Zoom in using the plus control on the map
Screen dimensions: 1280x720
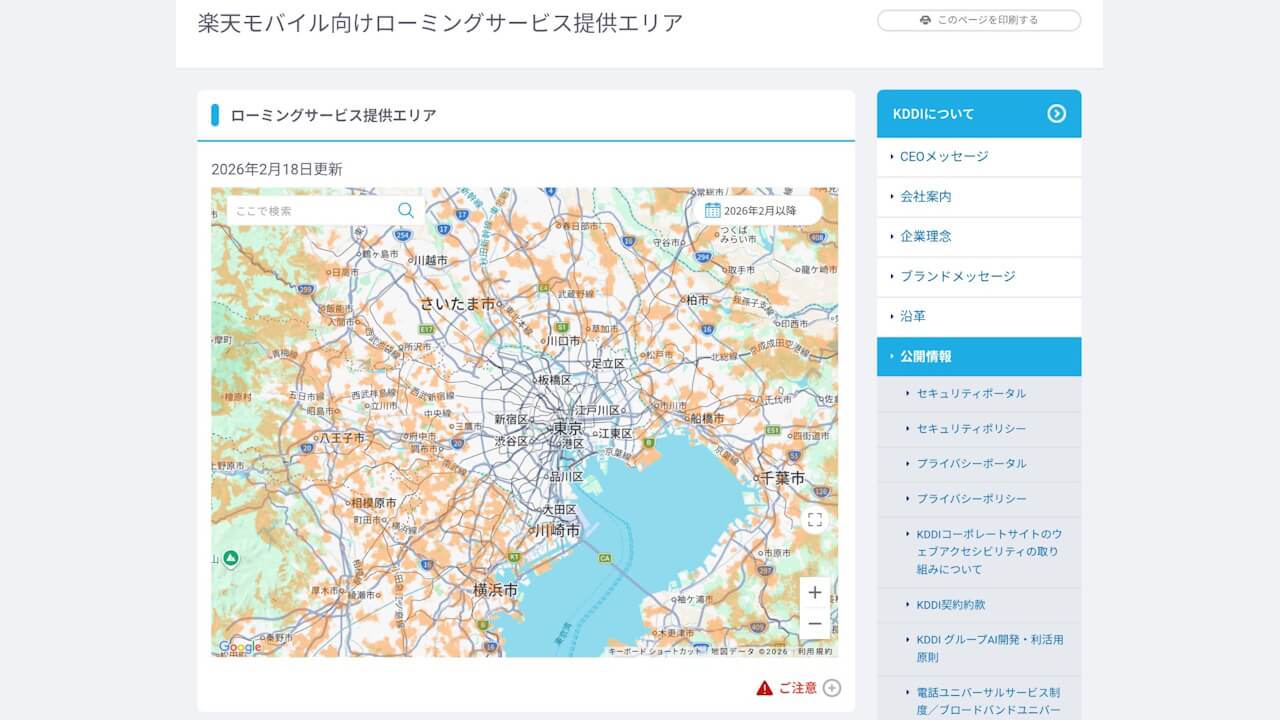click(814, 592)
